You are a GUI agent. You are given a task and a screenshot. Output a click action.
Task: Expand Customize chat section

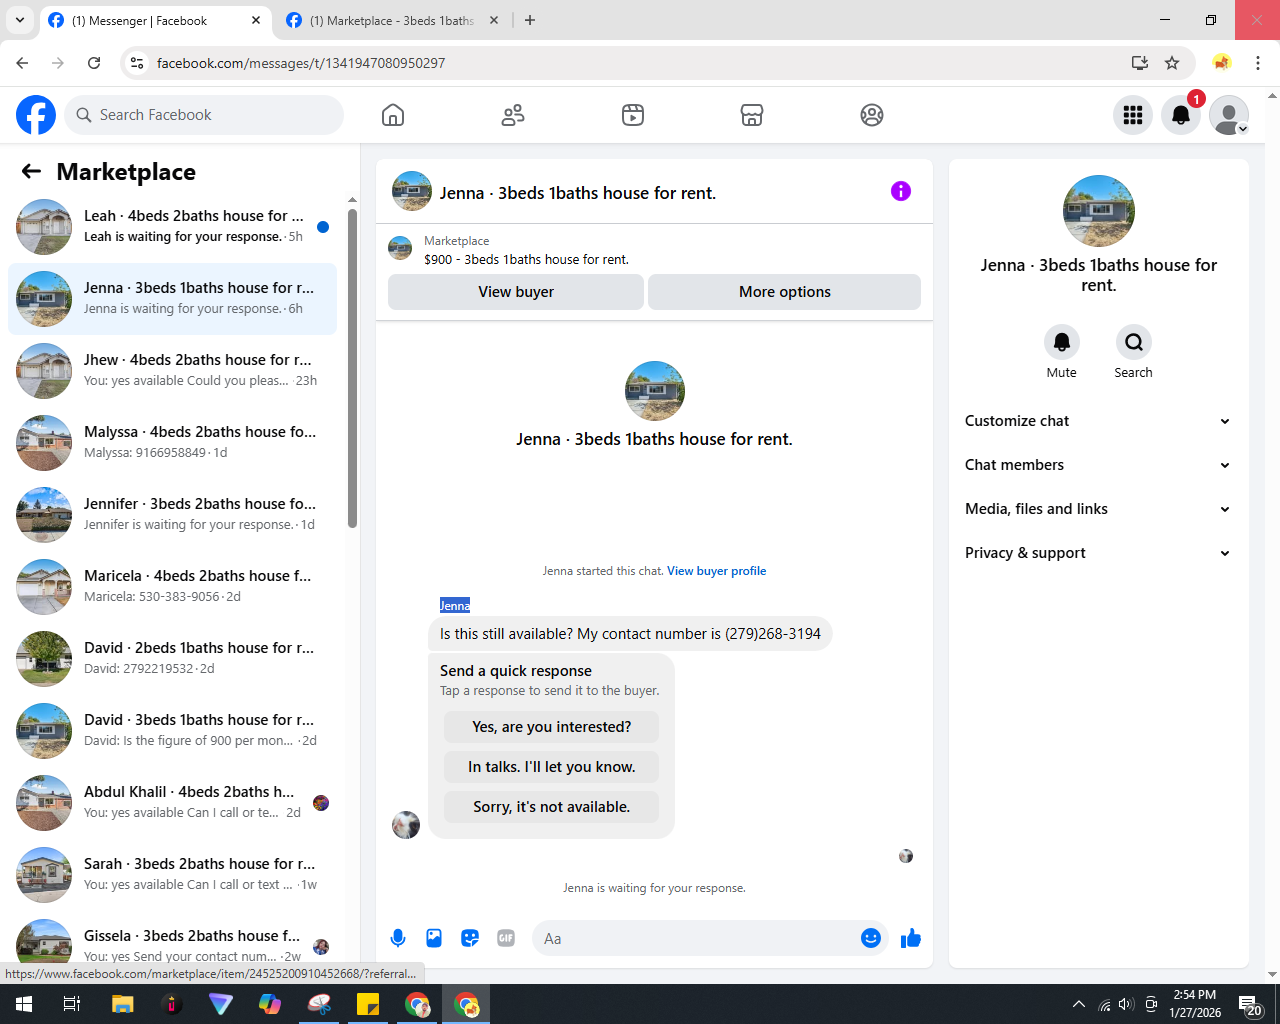[1098, 421]
